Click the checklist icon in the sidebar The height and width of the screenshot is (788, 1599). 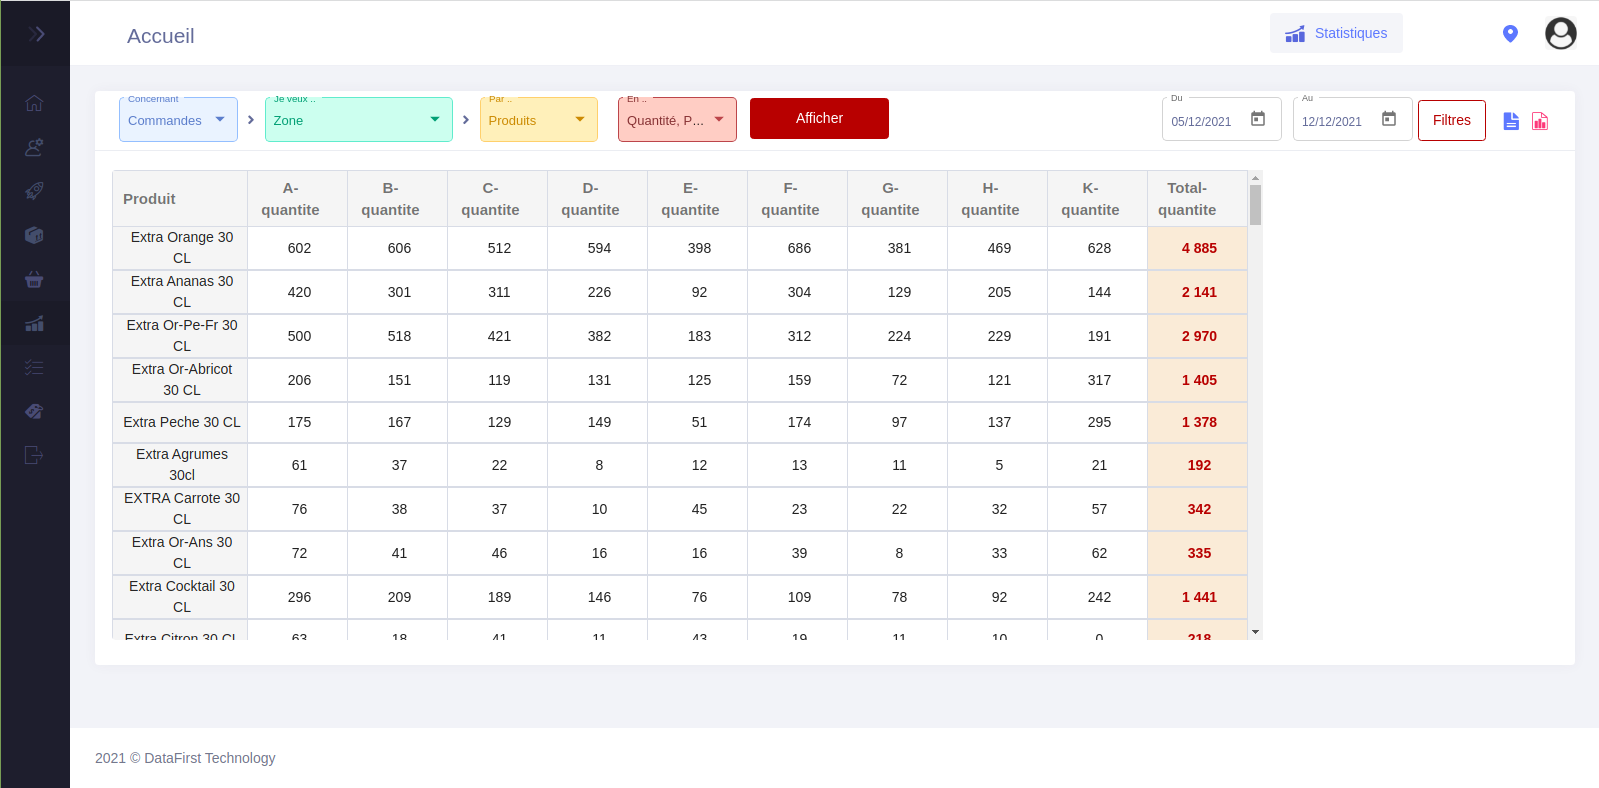(x=34, y=367)
